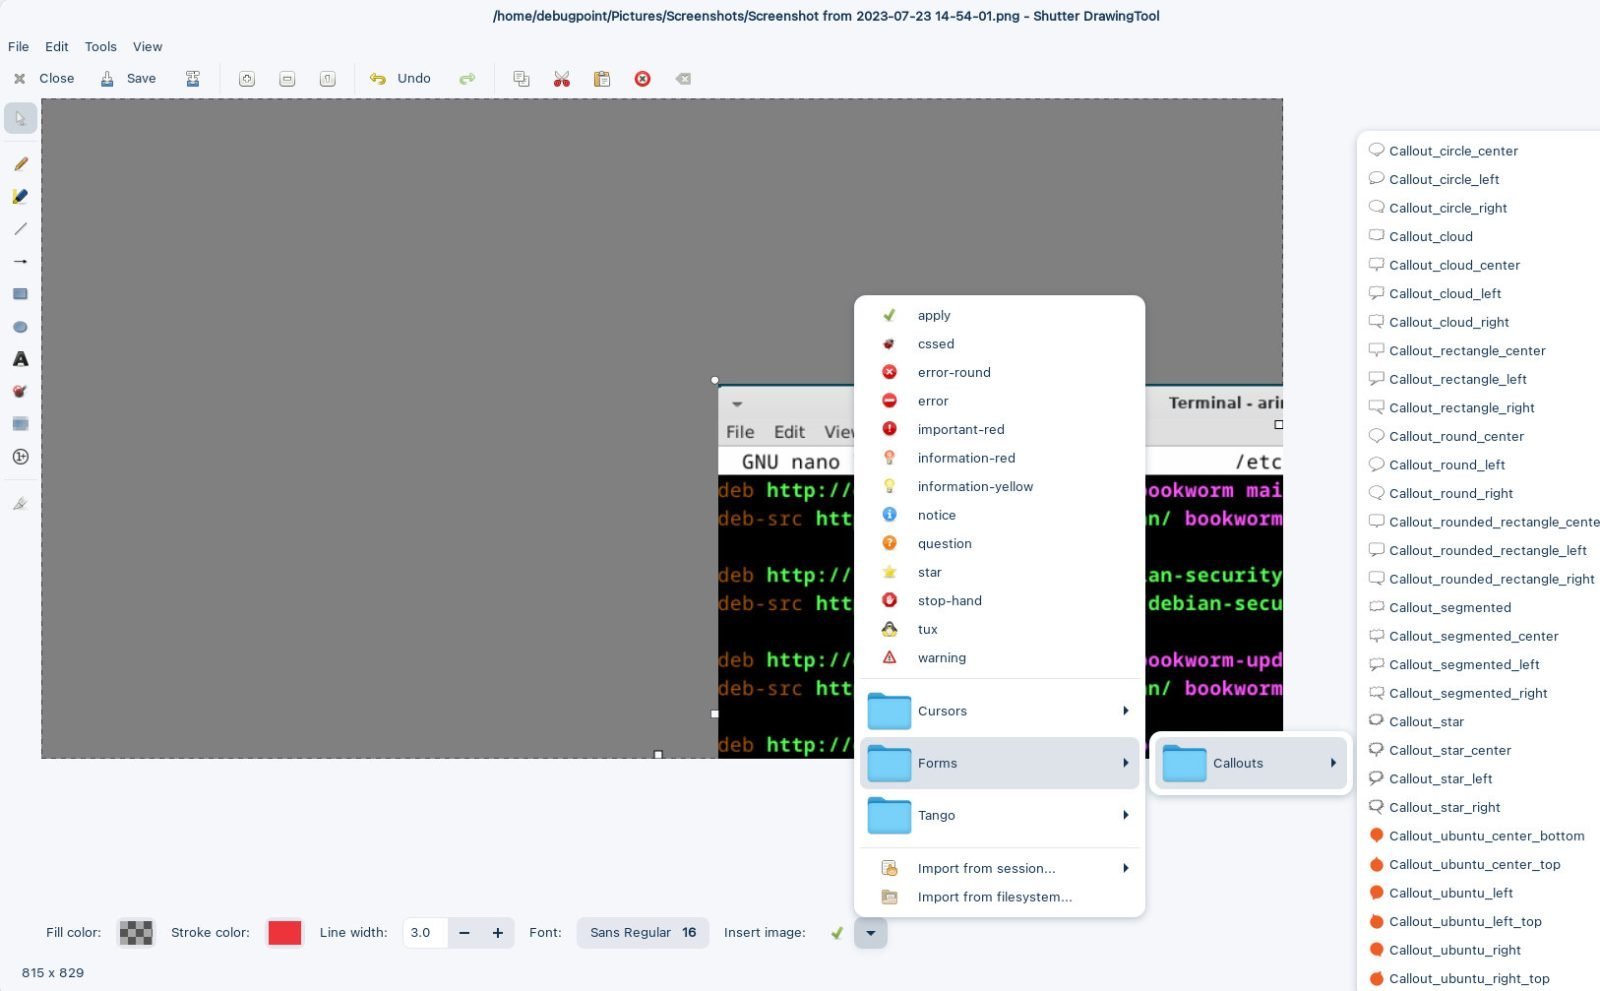Apply the green checkmark to insert image
Viewport: 1600px width, 991px height.
click(x=837, y=932)
